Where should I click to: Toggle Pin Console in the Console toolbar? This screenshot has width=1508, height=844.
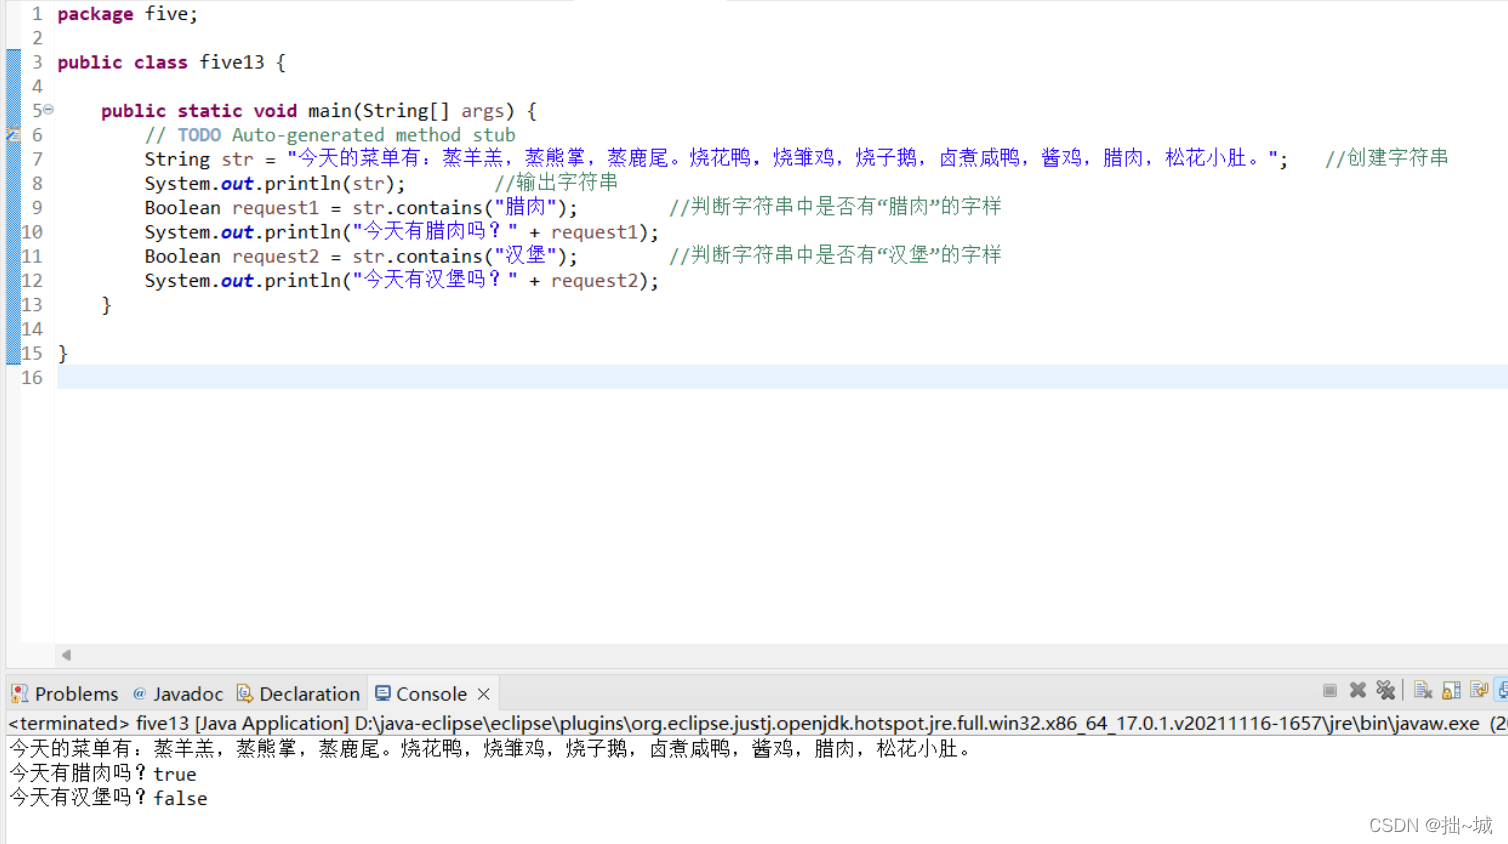(x=1478, y=689)
